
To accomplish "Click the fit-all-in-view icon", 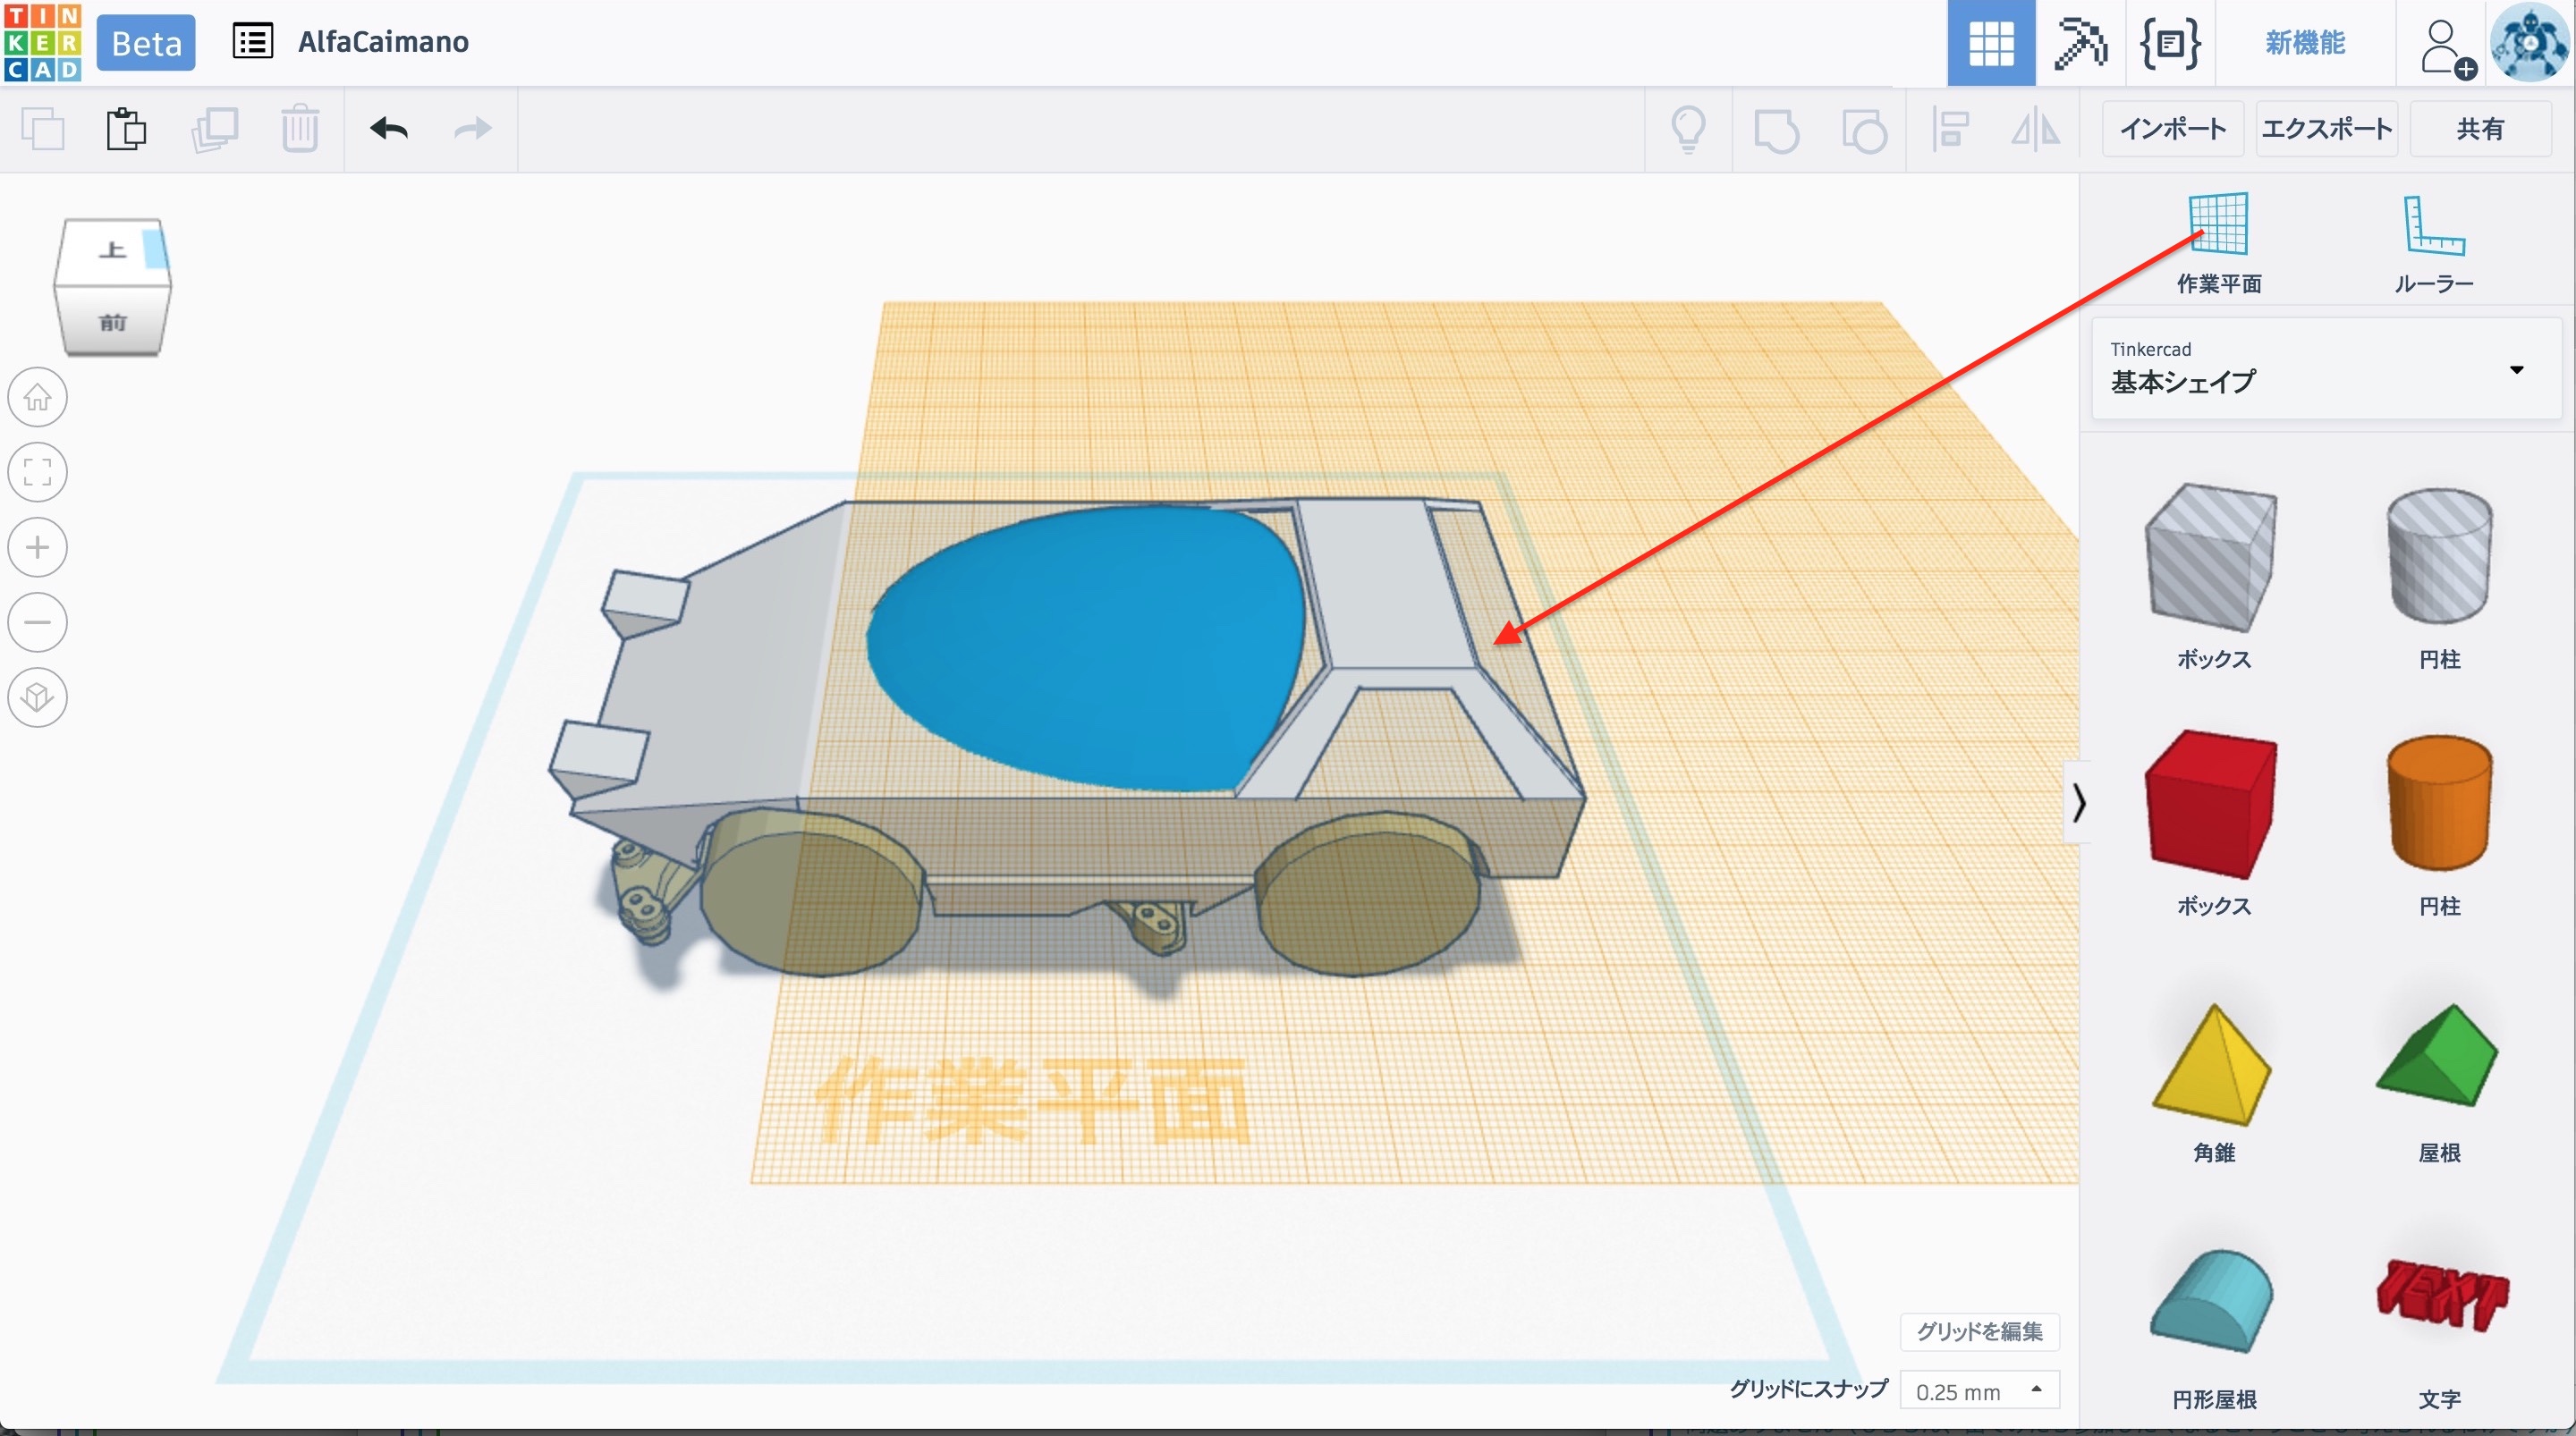I will point(38,472).
